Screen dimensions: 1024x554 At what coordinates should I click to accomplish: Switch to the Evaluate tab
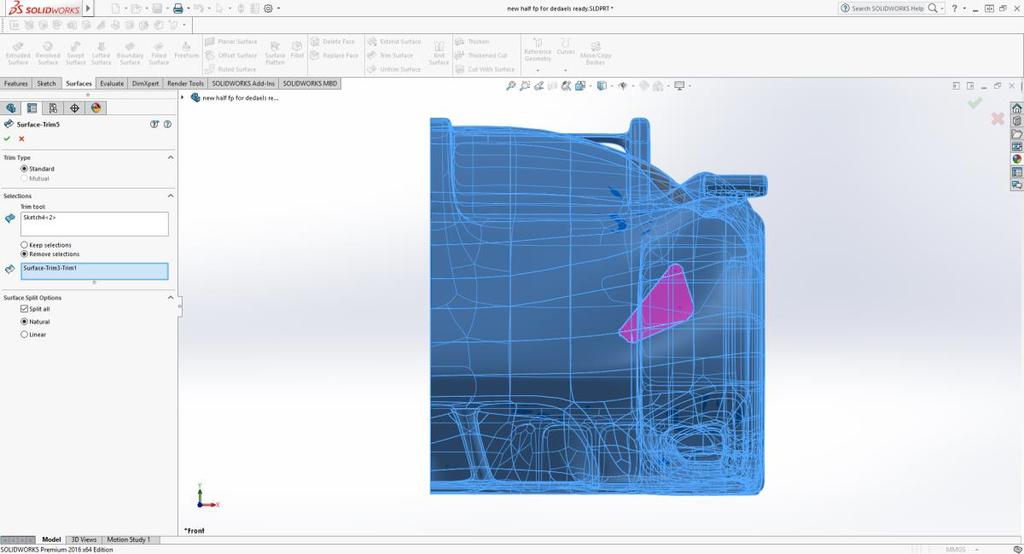coord(112,84)
